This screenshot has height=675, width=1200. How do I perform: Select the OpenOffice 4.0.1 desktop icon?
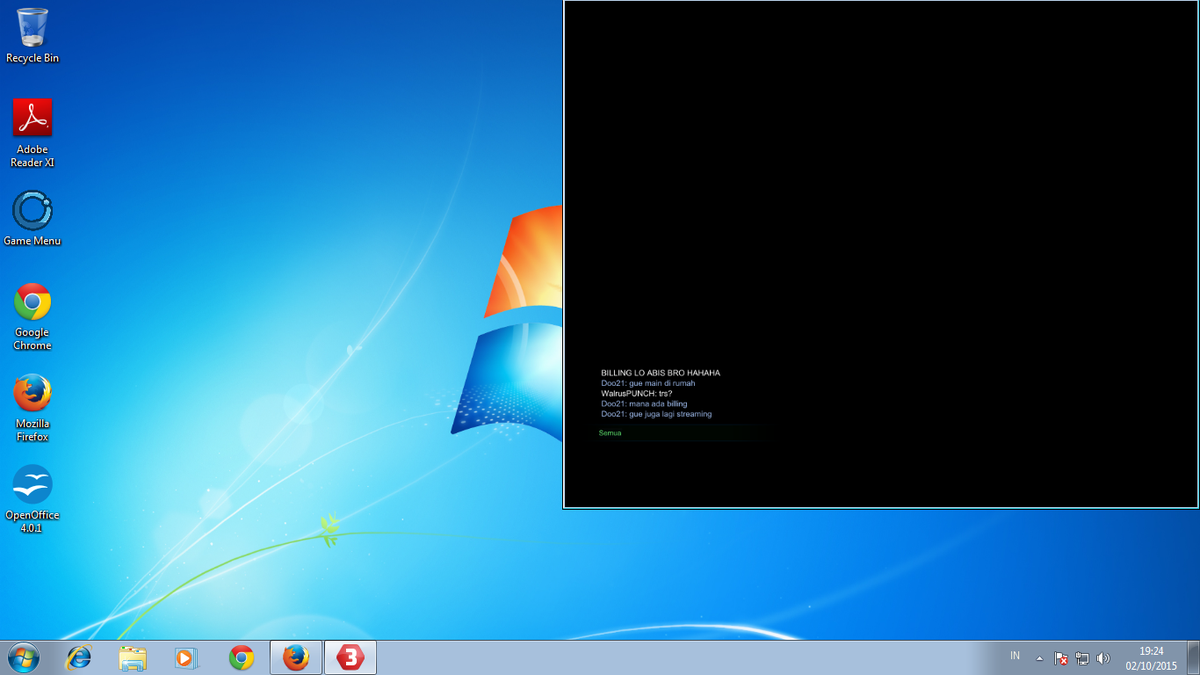[x=32, y=499]
